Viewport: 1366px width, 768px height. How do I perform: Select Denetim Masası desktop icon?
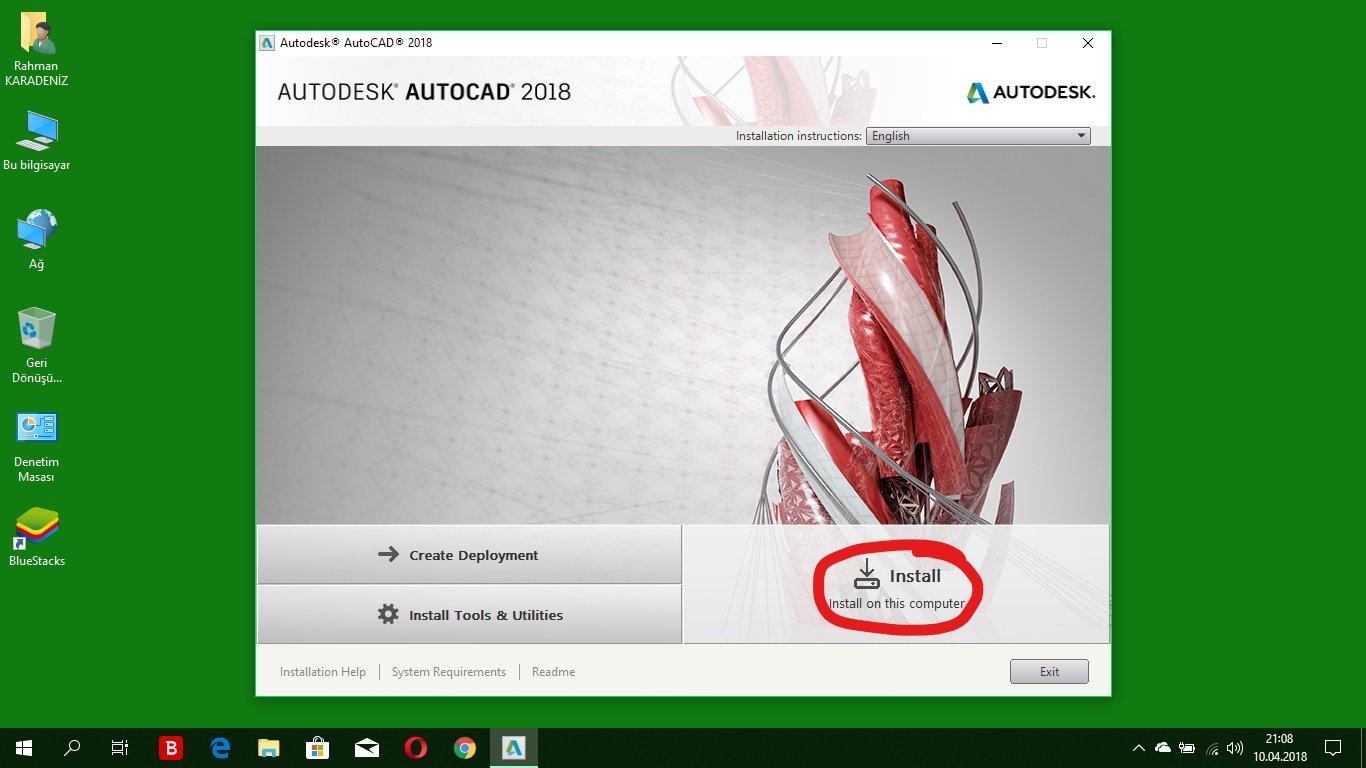[x=37, y=446]
